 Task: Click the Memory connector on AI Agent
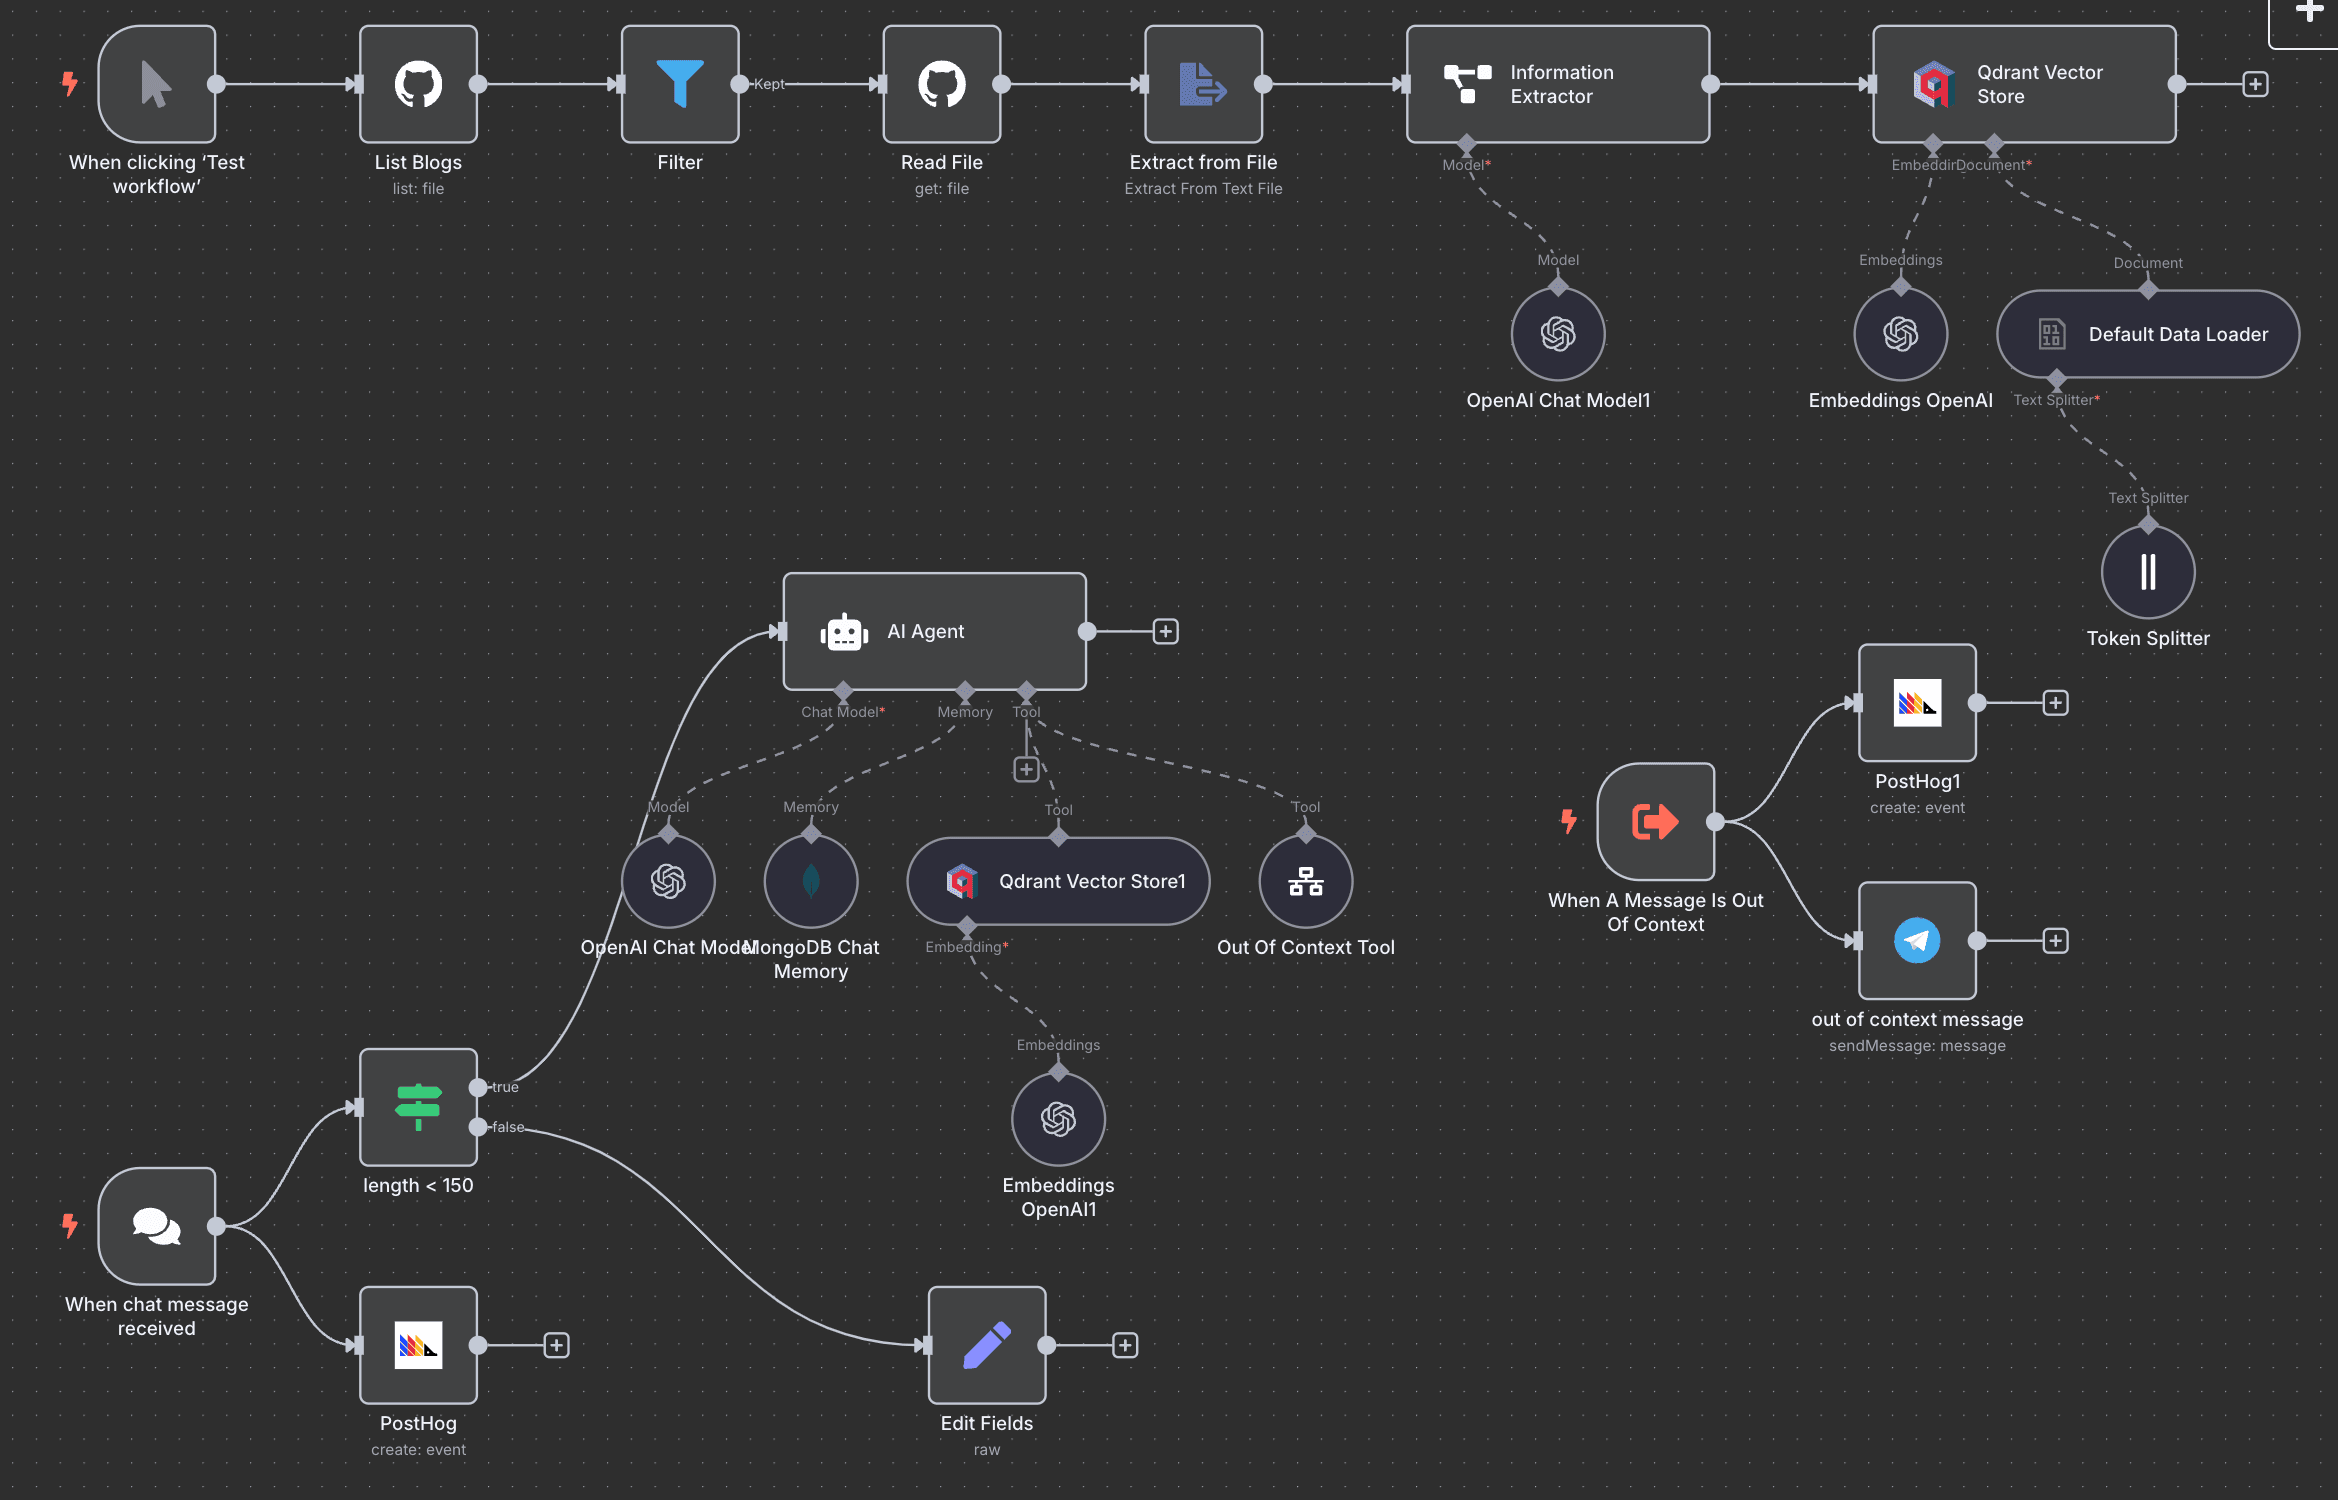click(965, 691)
